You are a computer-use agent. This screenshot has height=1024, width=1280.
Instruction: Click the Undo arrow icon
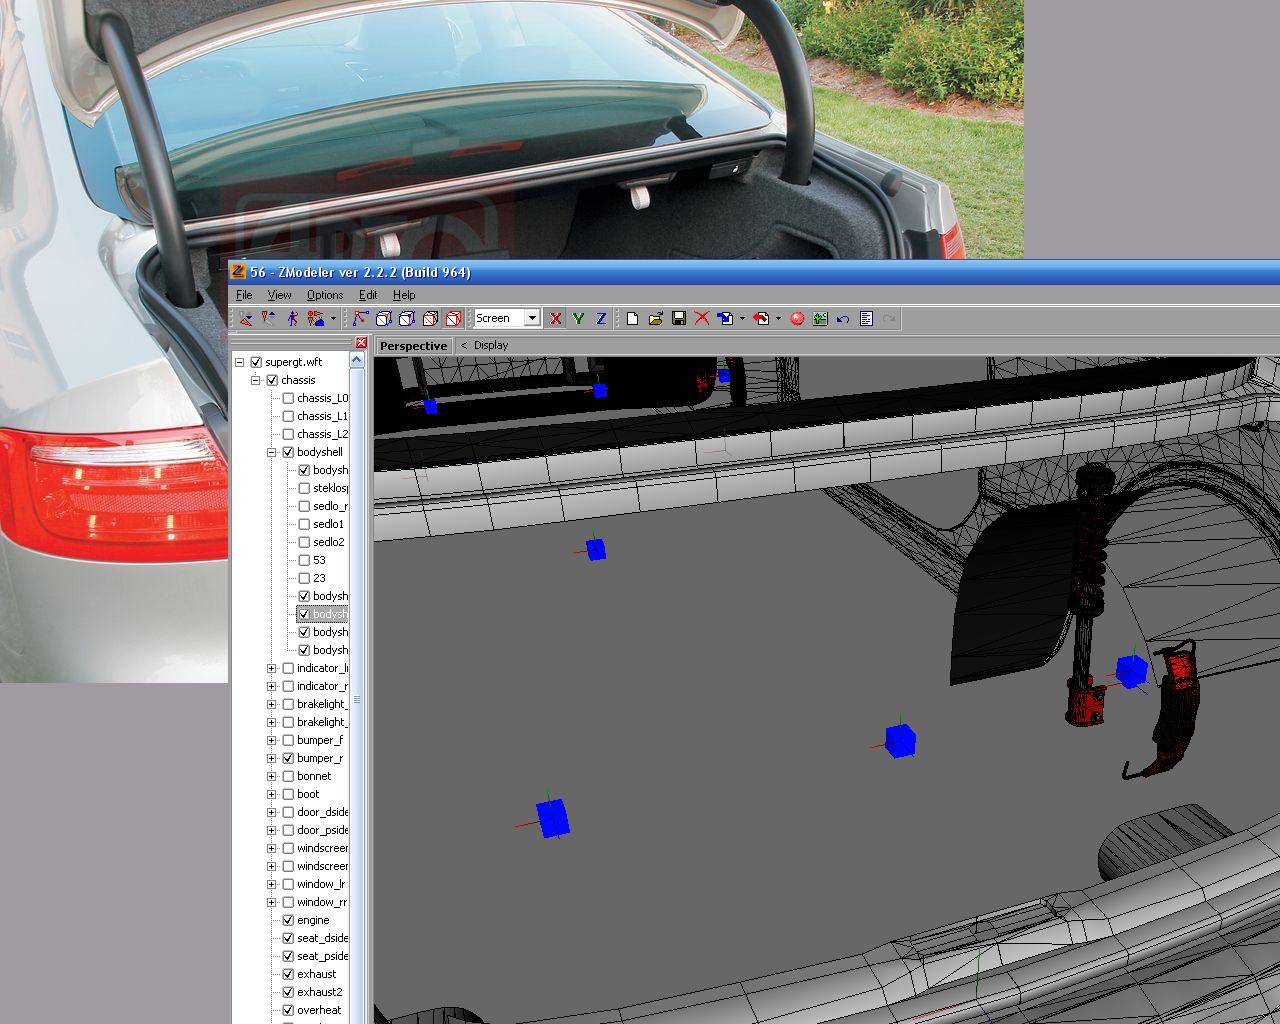pyautogui.click(x=843, y=318)
